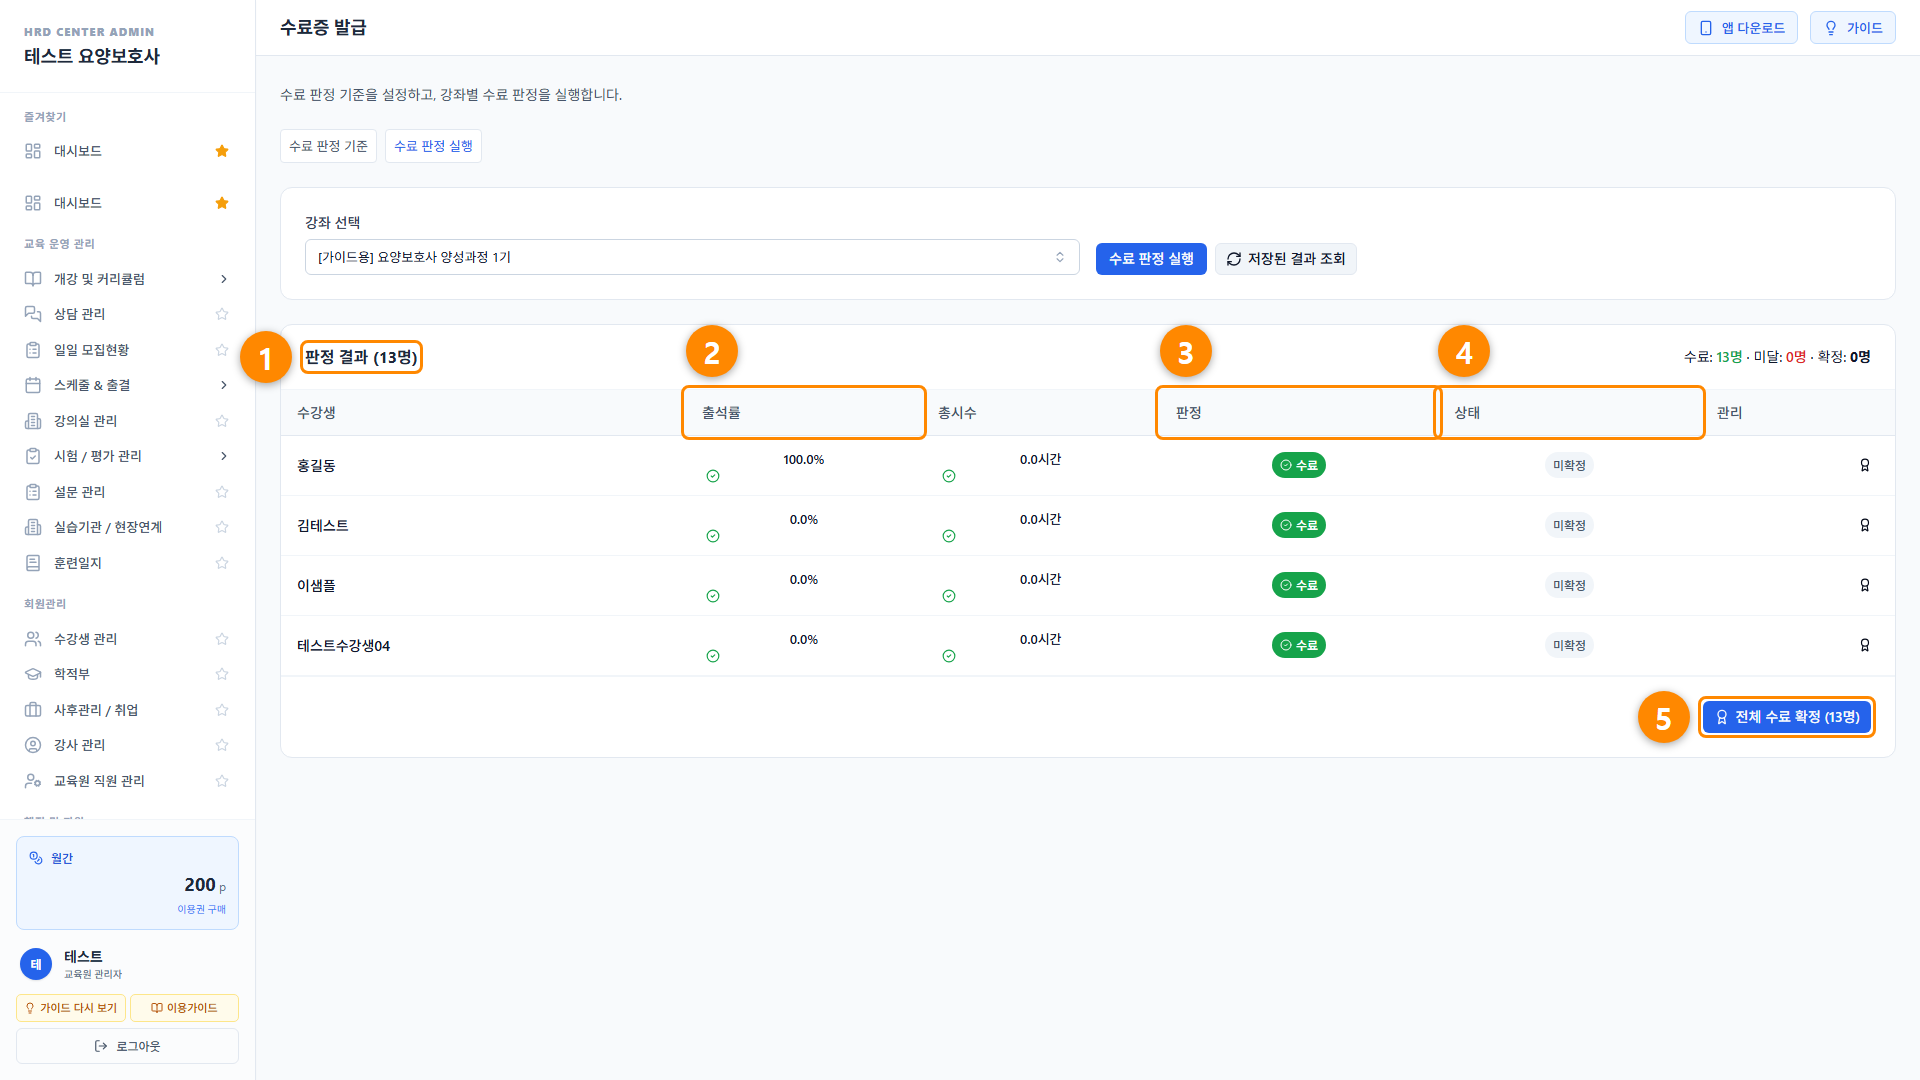Click 수료 badge in 홍길동's row

tap(1298, 465)
